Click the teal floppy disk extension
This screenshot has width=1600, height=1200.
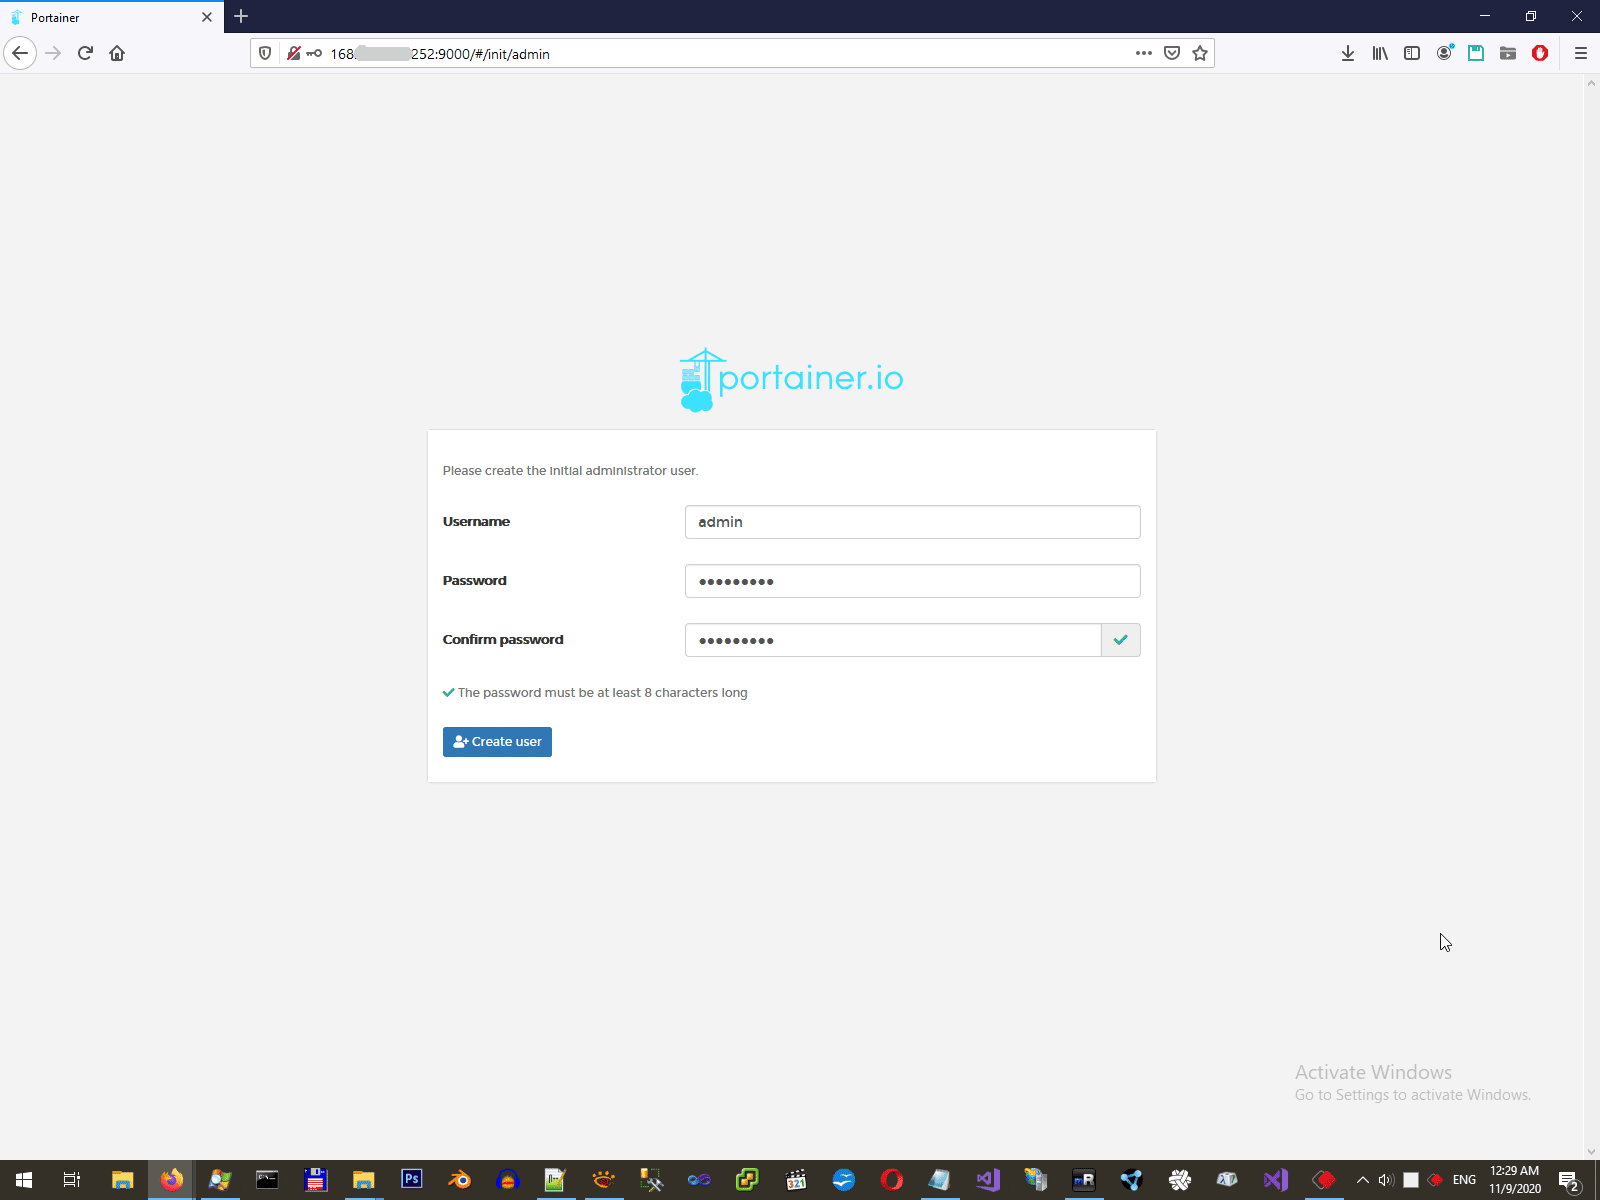click(1476, 54)
